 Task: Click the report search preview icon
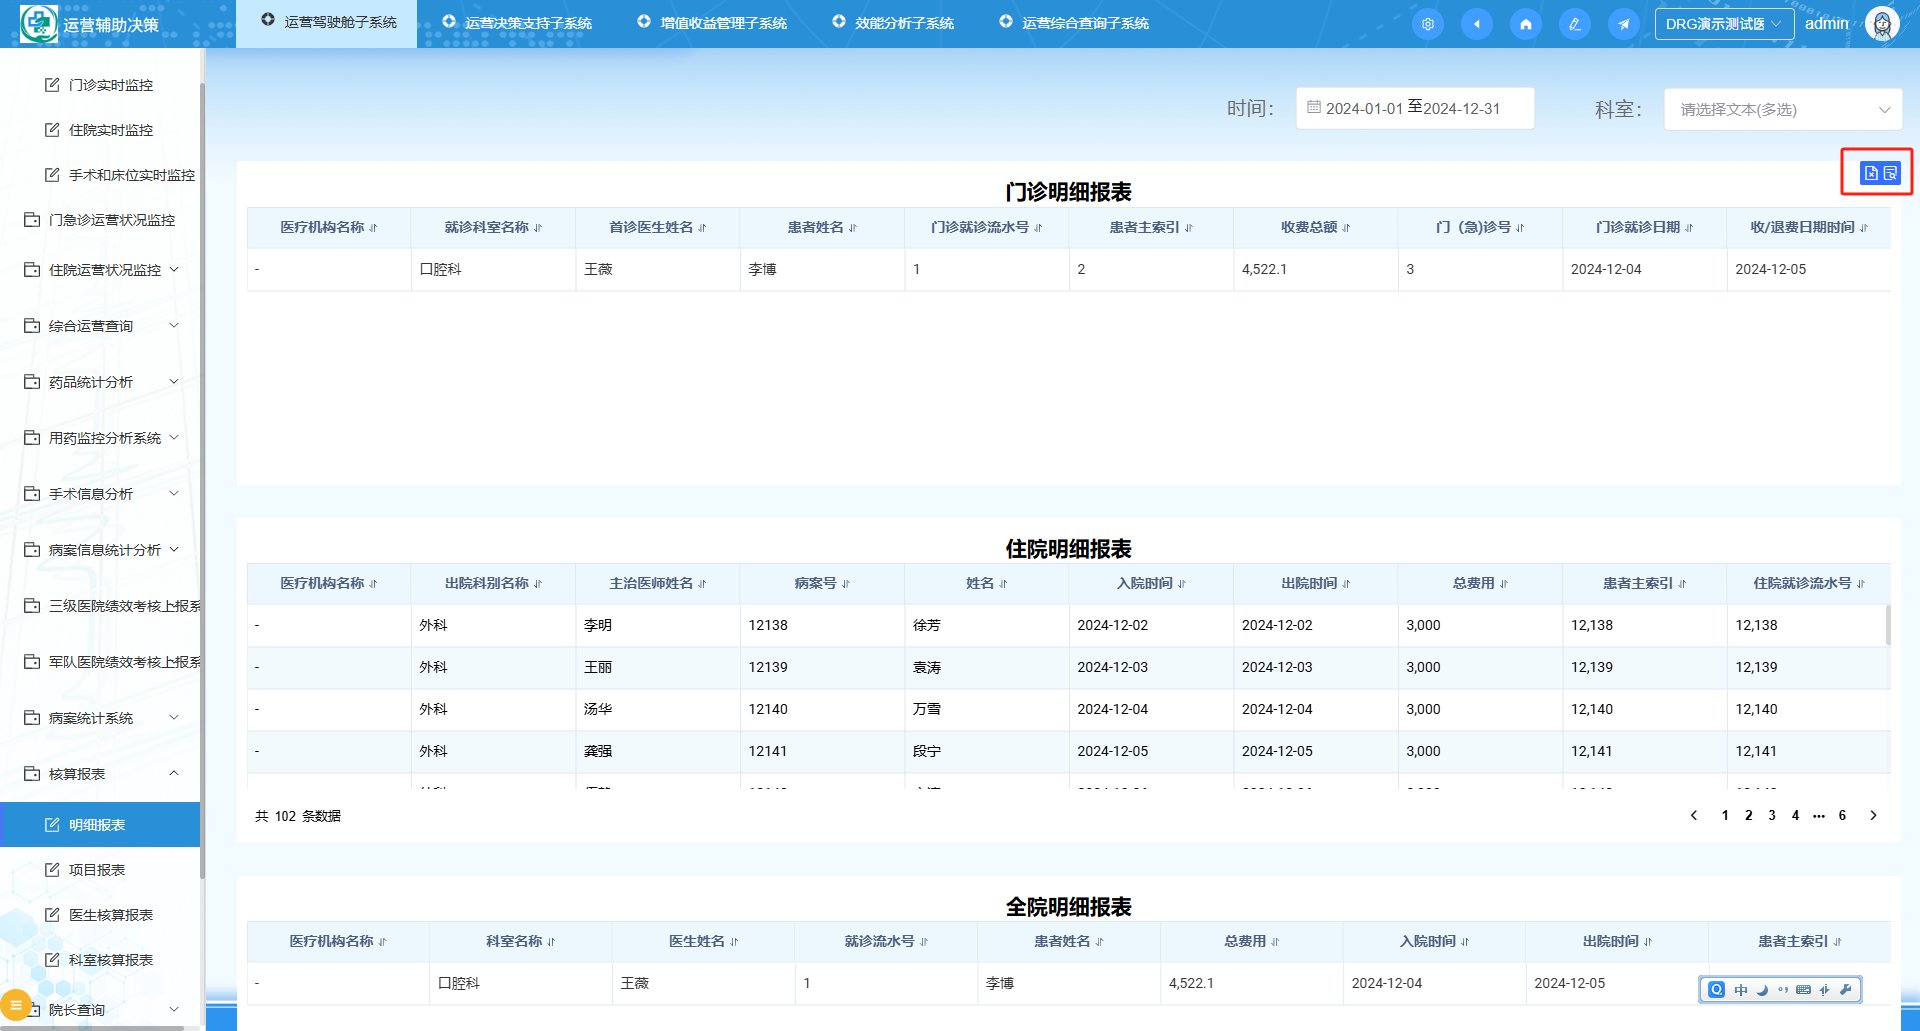point(1890,173)
